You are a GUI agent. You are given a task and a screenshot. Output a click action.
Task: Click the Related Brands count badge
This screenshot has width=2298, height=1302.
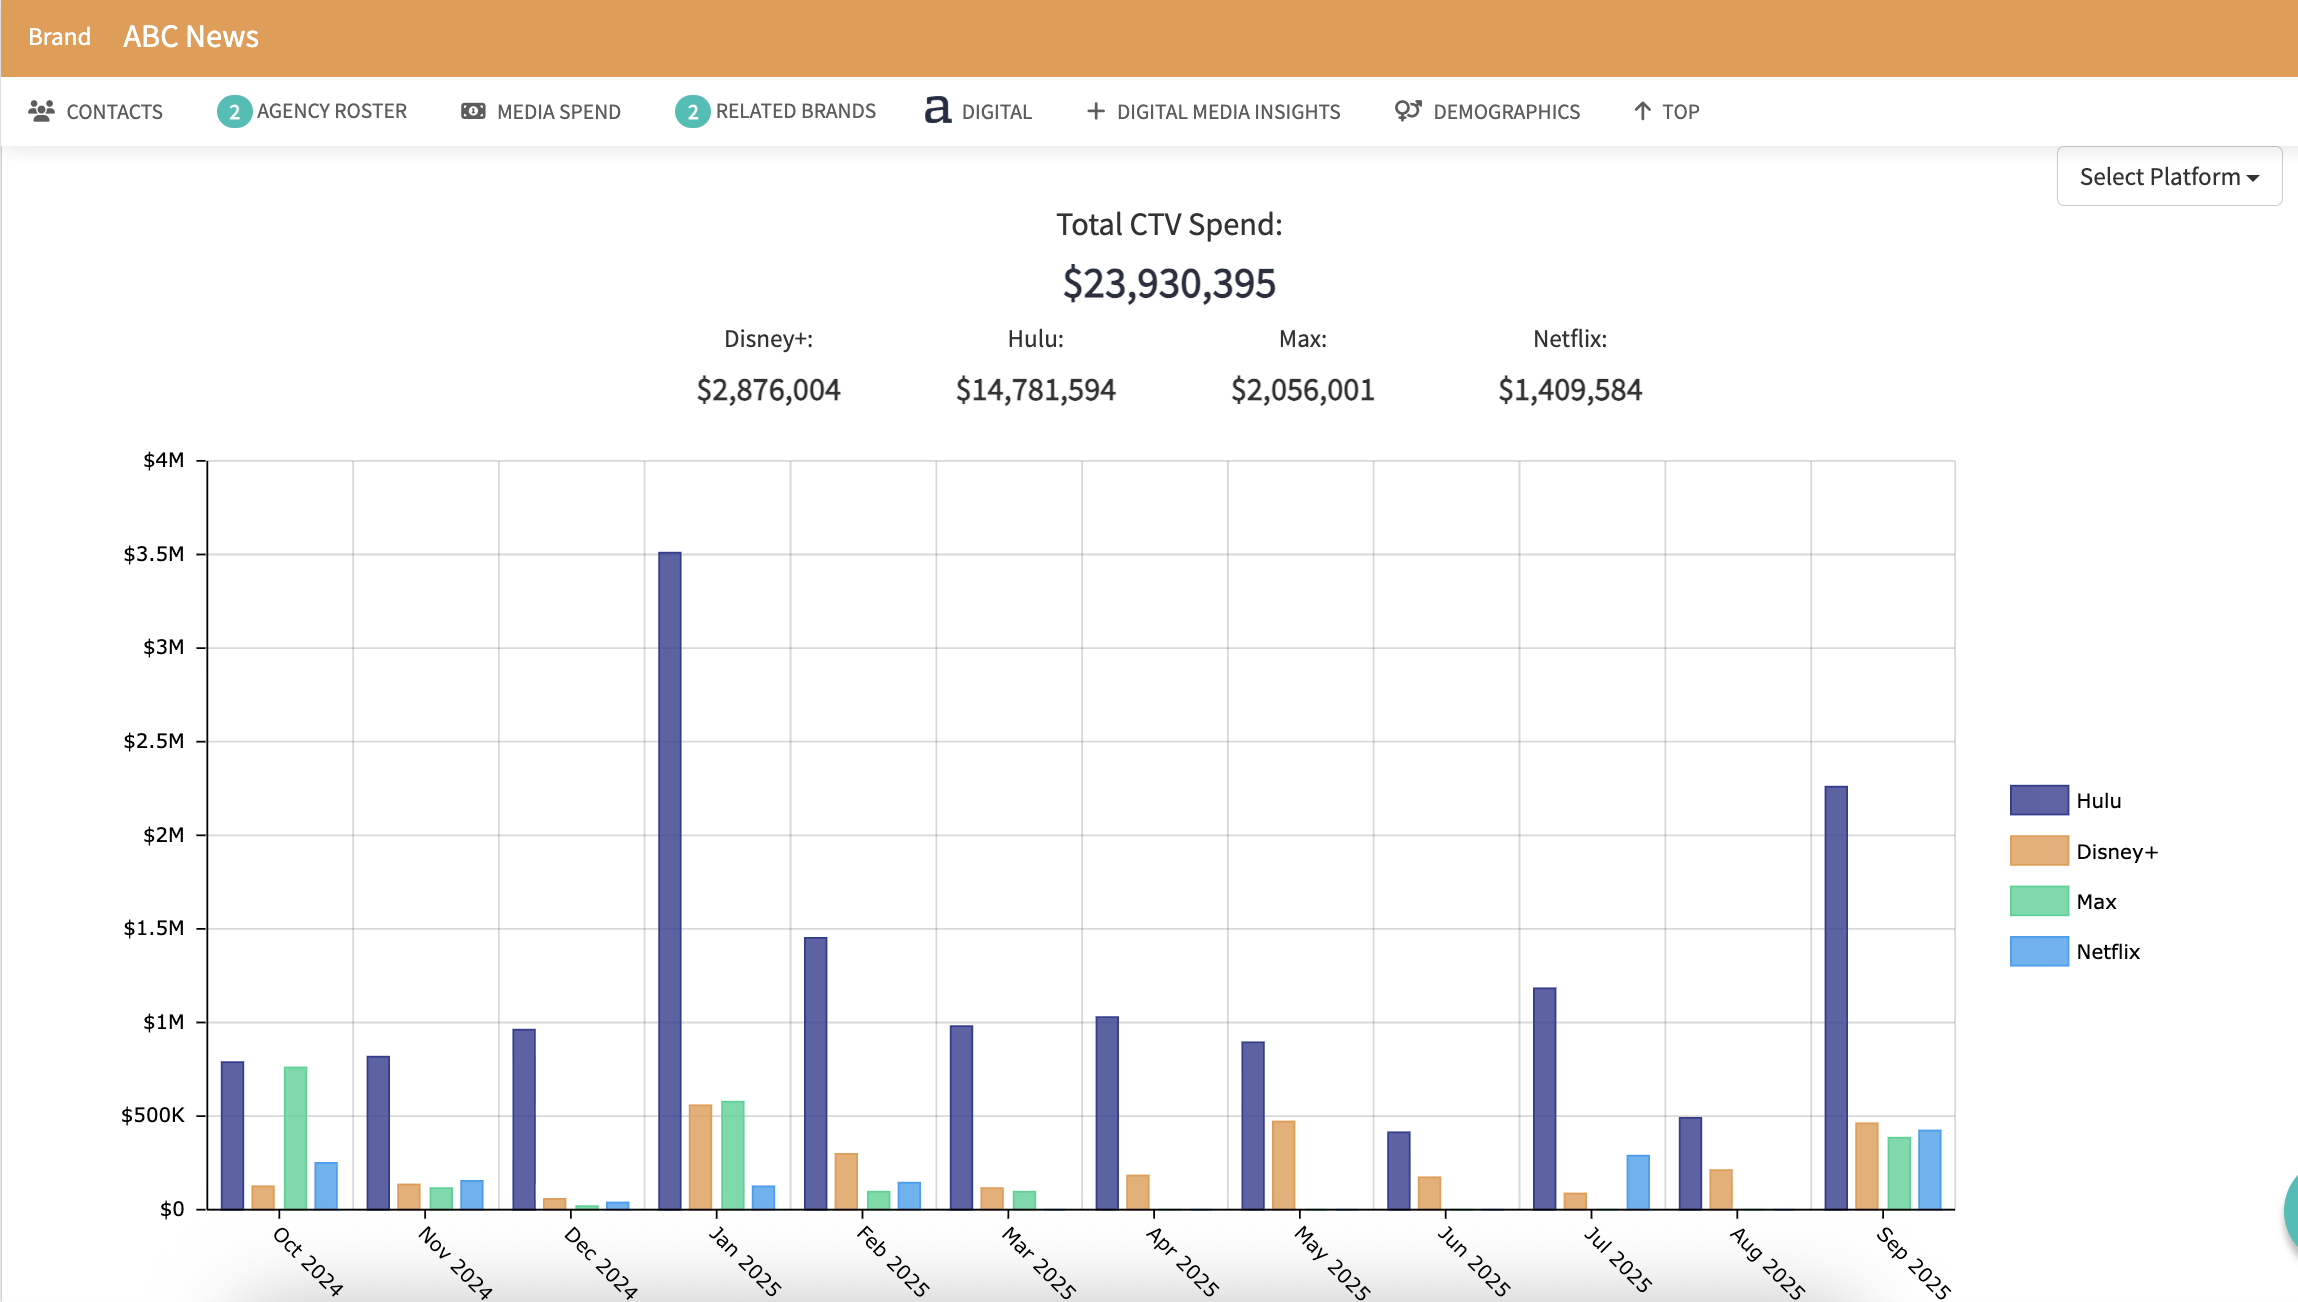pyautogui.click(x=692, y=111)
